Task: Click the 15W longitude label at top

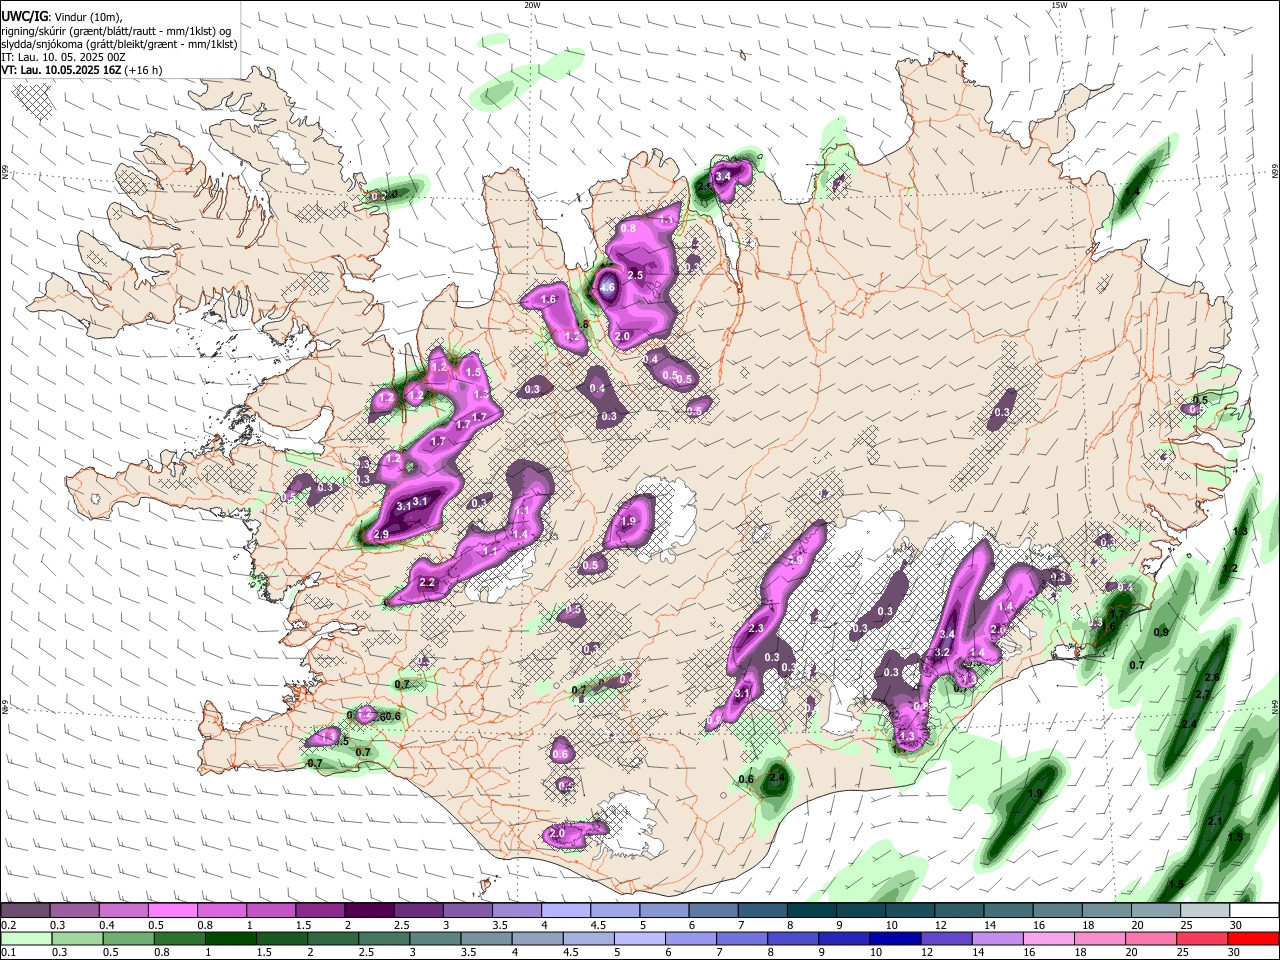Action: pyautogui.click(x=1059, y=5)
